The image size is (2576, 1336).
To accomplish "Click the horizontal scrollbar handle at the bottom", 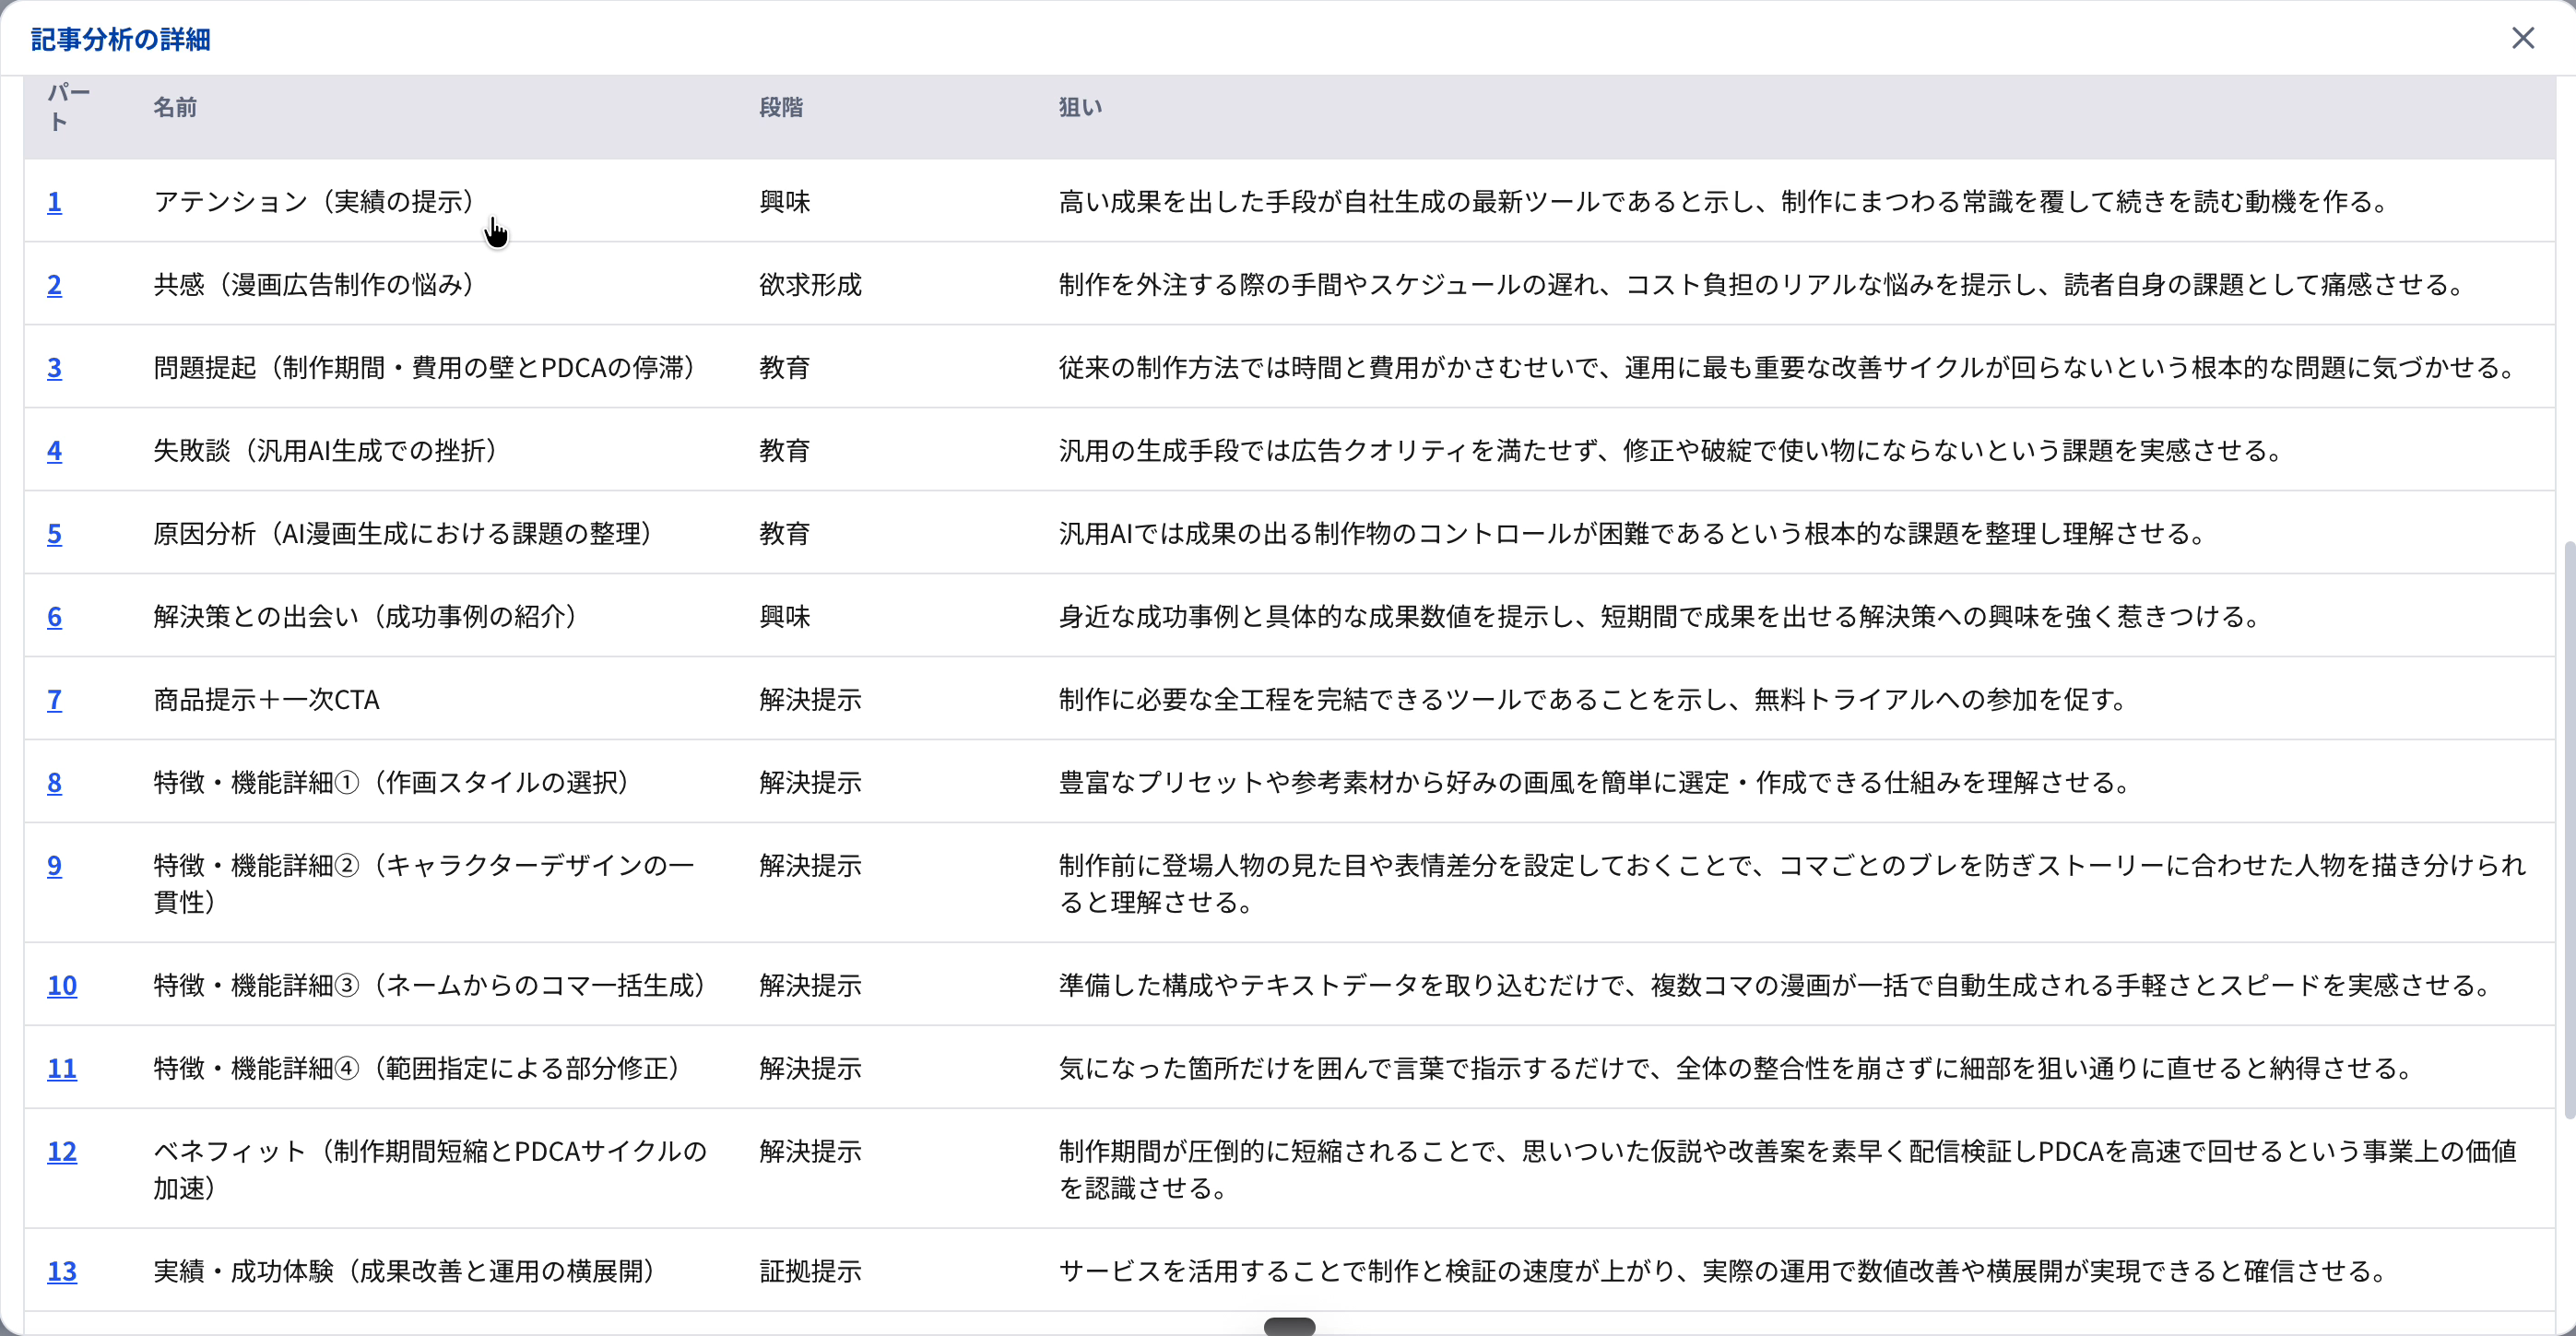I will click(x=1289, y=1326).
